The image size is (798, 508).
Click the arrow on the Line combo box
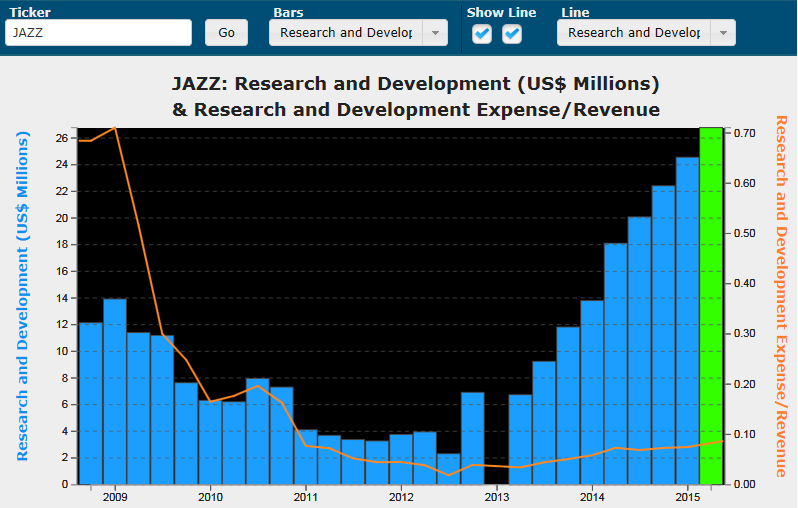[723, 33]
